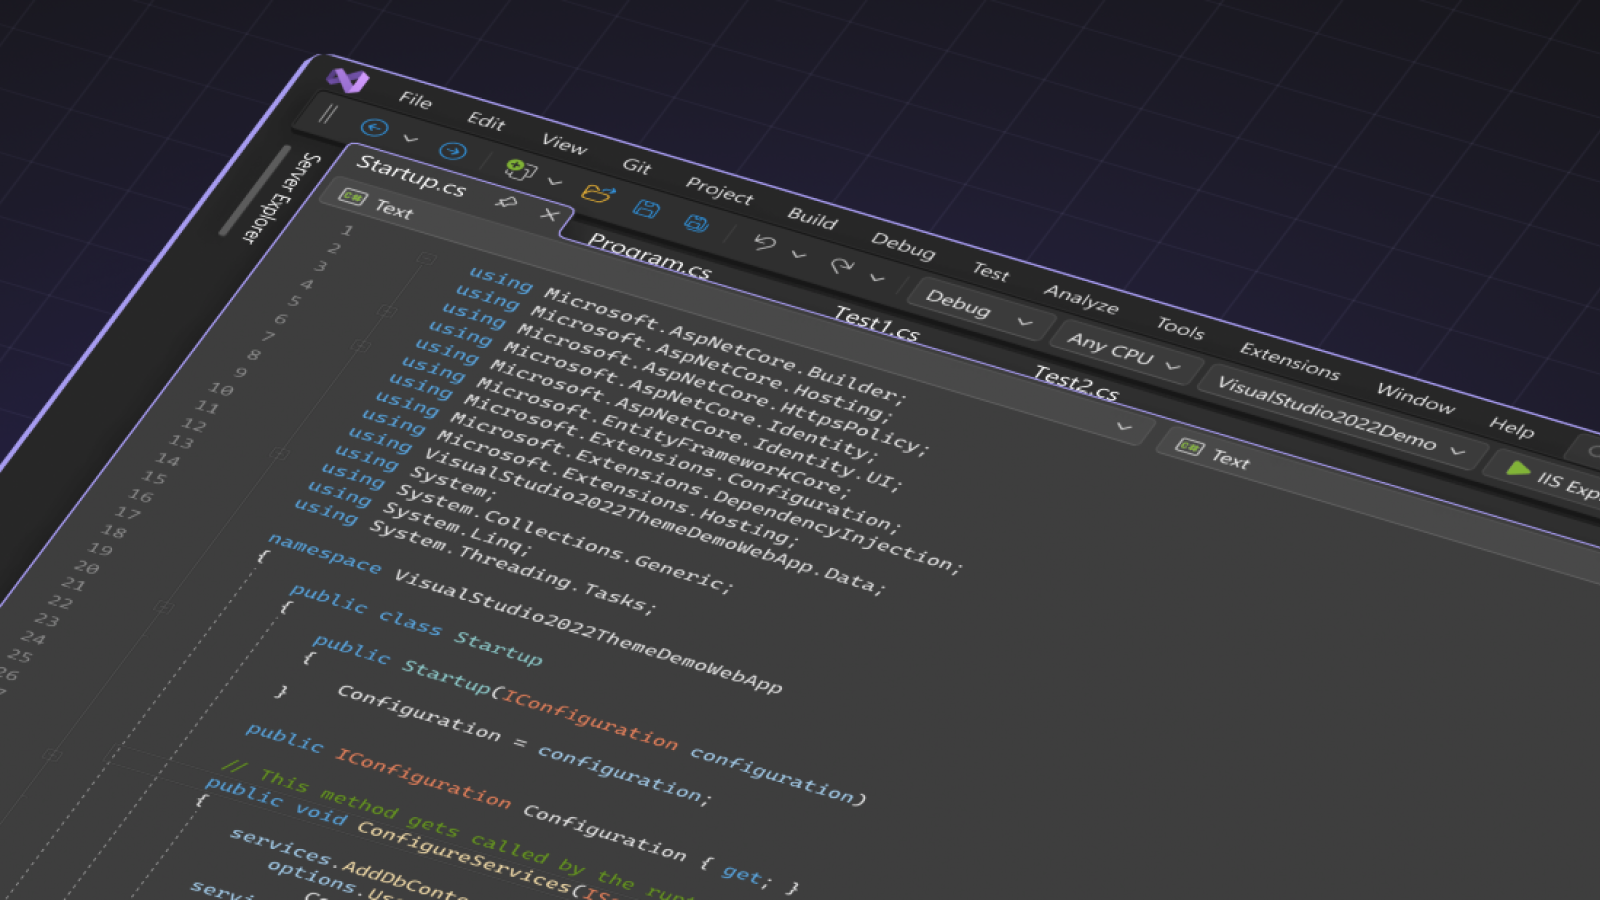Click the Visual Studio logo icon
This screenshot has width=1600, height=900.
click(348, 80)
